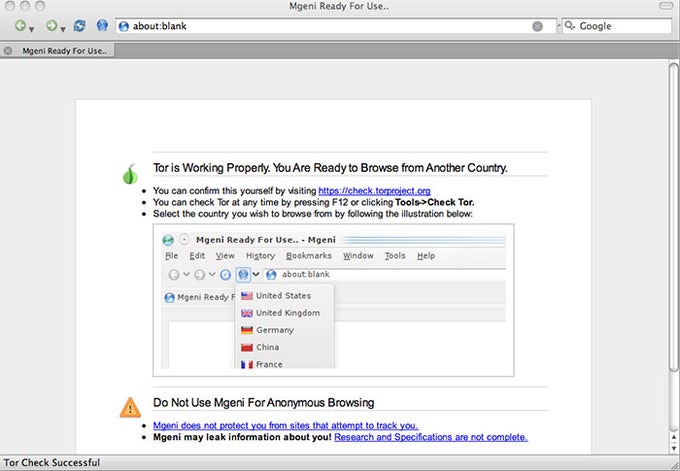Select the Mgeni Ready For Use tab
The image size is (680, 471).
tap(57, 51)
